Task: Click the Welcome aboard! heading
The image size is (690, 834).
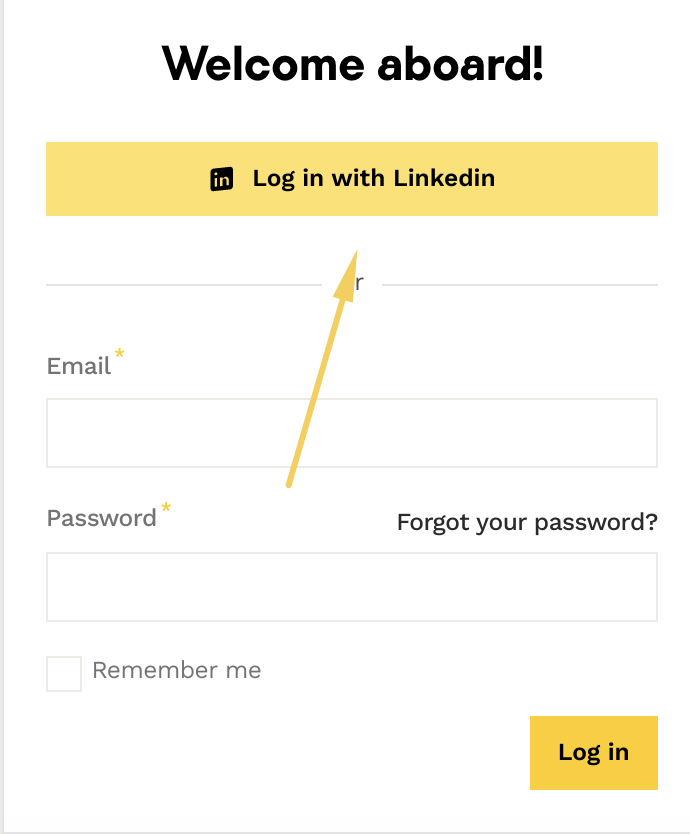Action: pyautogui.click(x=352, y=65)
